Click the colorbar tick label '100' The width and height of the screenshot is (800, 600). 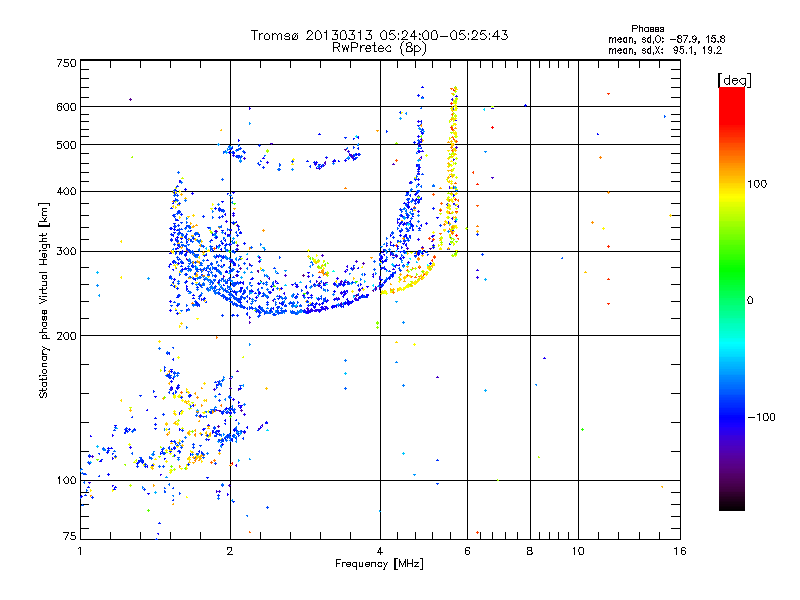point(757,184)
